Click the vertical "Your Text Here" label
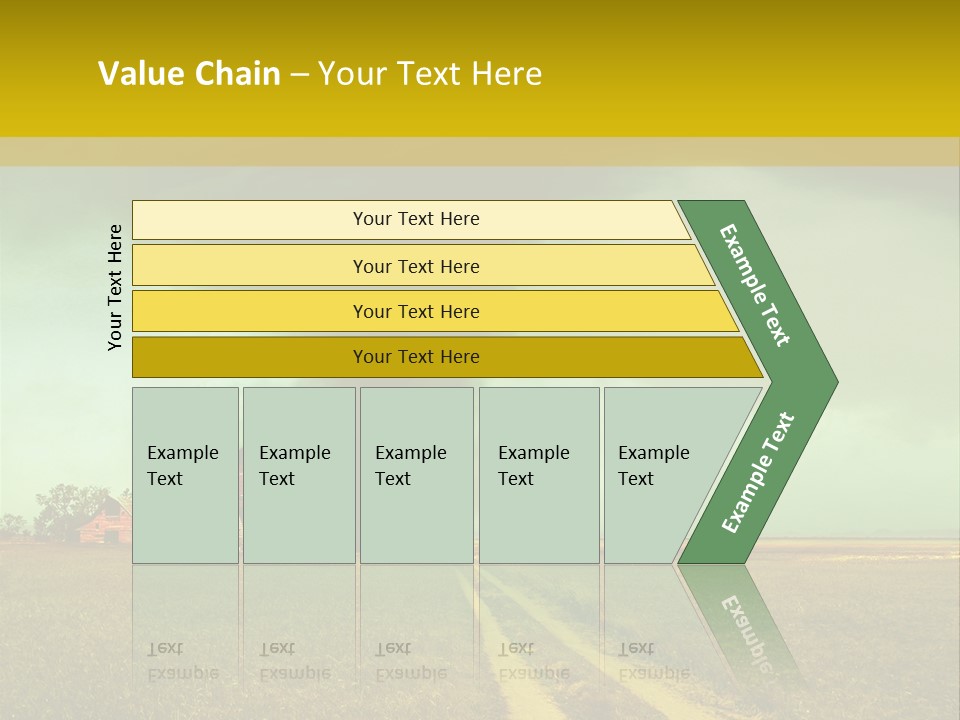This screenshot has height=720, width=960. pos(115,287)
